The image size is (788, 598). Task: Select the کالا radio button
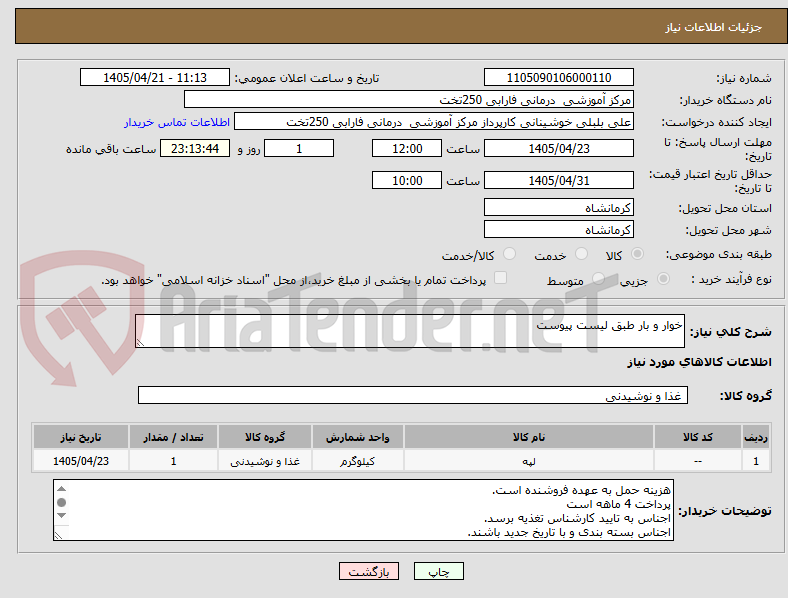pyautogui.click(x=637, y=254)
